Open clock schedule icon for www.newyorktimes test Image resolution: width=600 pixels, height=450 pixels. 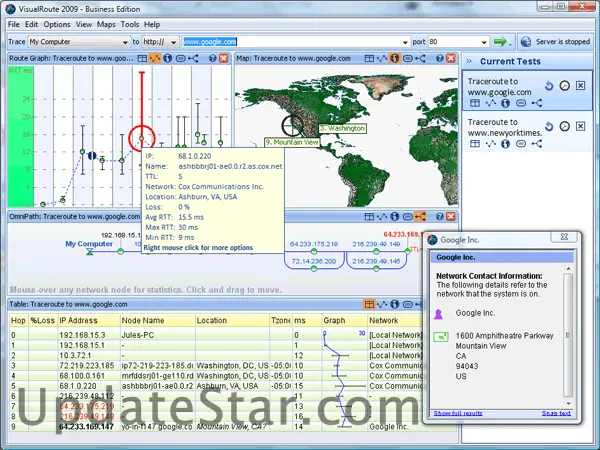coord(565,126)
